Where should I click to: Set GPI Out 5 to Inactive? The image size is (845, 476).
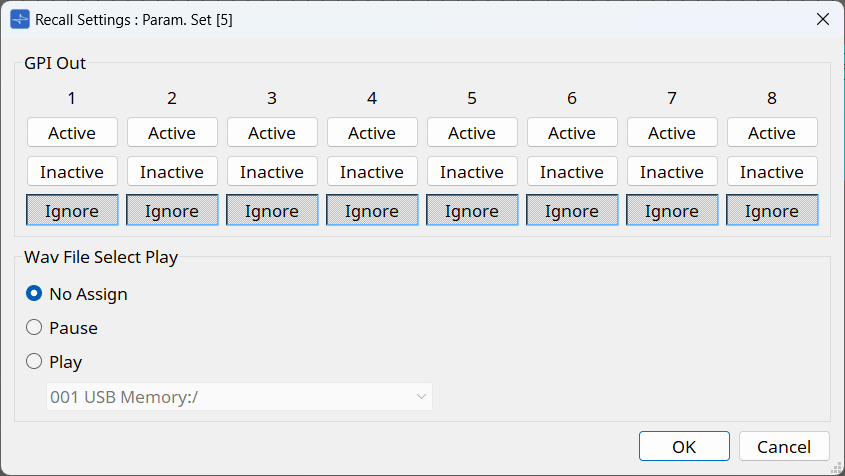[x=472, y=172]
